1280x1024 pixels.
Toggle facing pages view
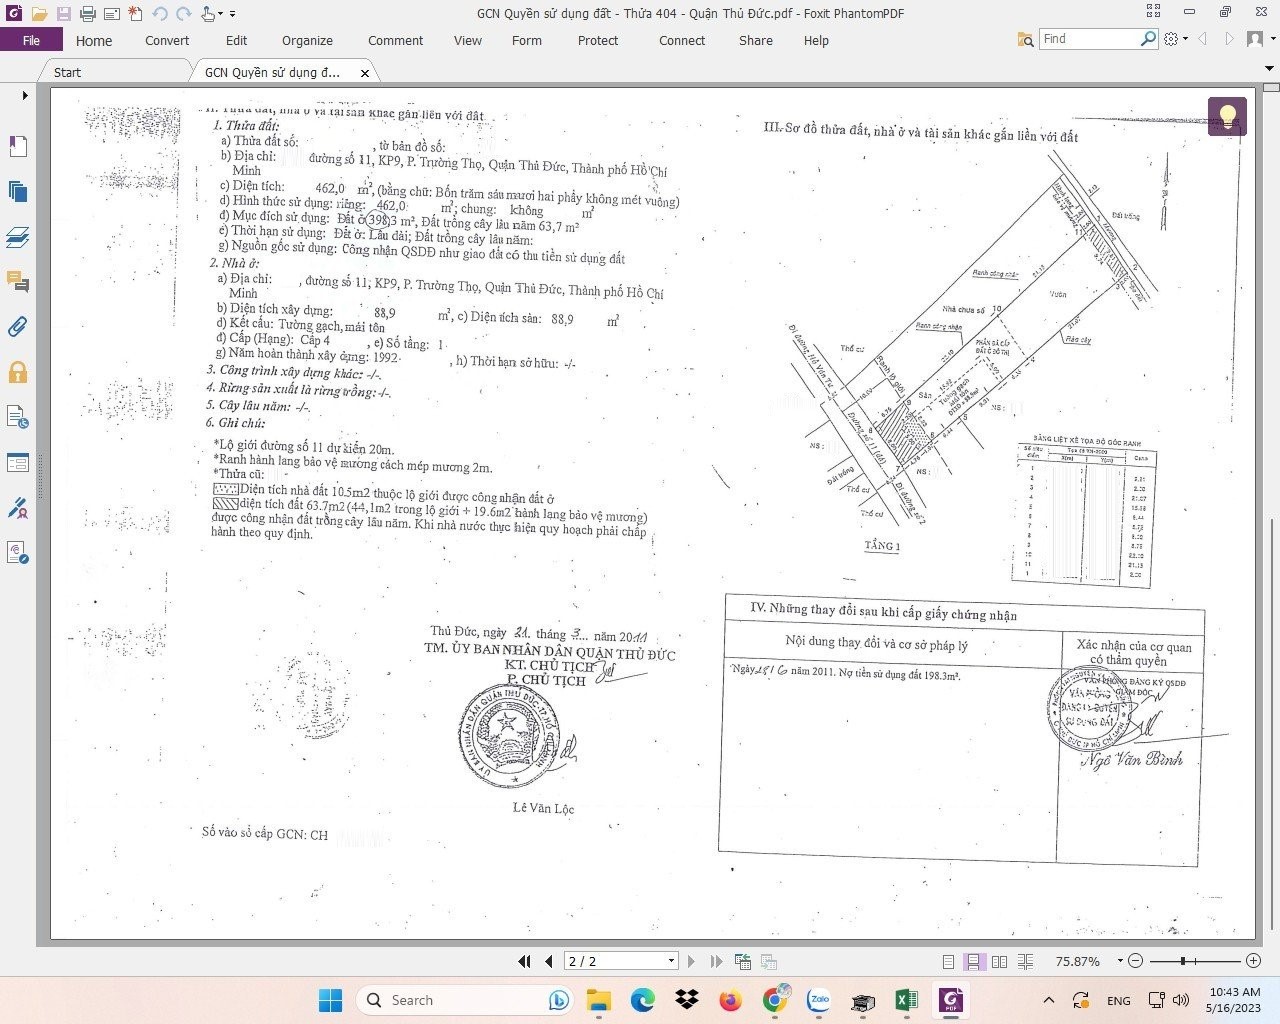click(999, 961)
